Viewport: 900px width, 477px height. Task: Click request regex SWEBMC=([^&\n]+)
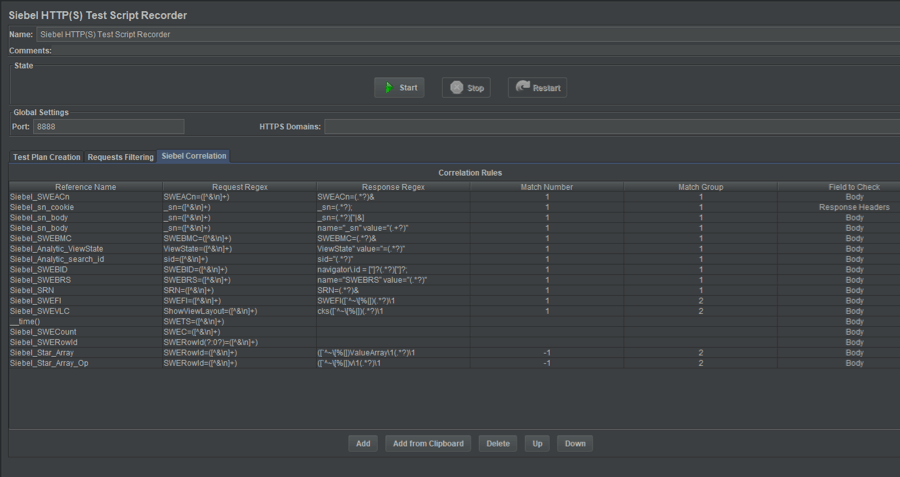(x=239, y=238)
